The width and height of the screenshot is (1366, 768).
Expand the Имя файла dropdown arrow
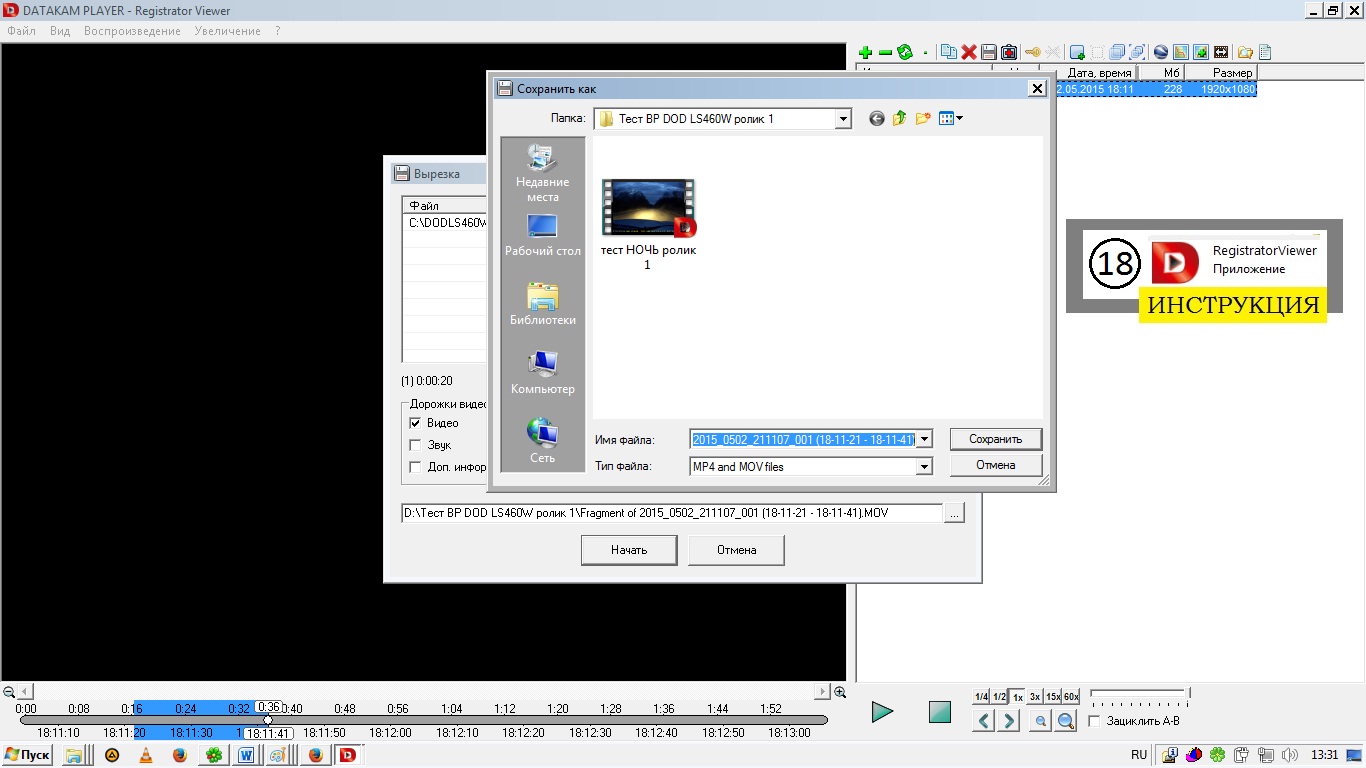click(924, 439)
